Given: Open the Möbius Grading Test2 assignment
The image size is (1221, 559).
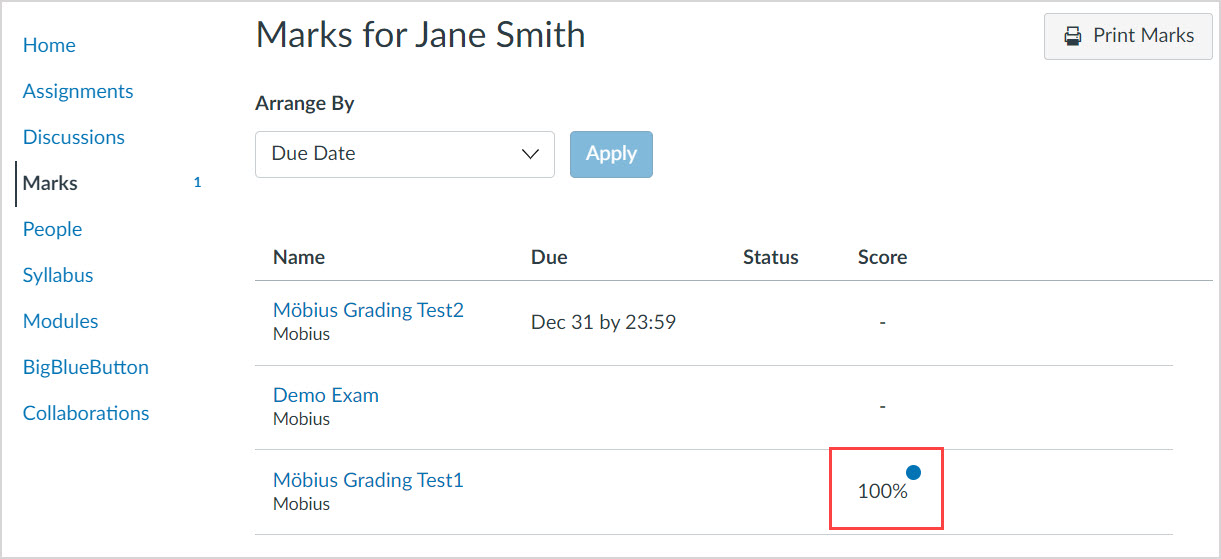Looking at the screenshot, I should pos(368,310).
